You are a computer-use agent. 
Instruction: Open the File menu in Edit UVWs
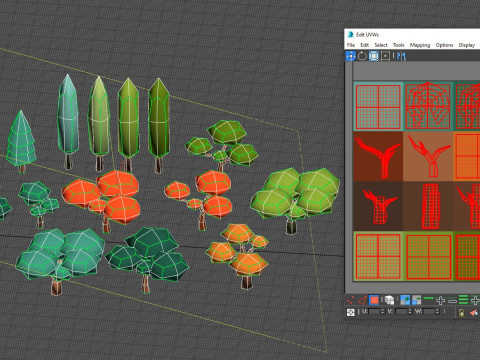pyautogui.click(x=351, y=45)
